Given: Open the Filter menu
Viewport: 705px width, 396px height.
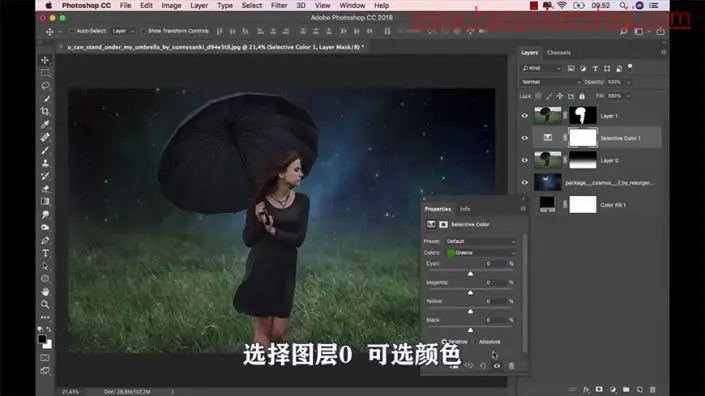Looking at the screenshot, I should coord(279,5).
